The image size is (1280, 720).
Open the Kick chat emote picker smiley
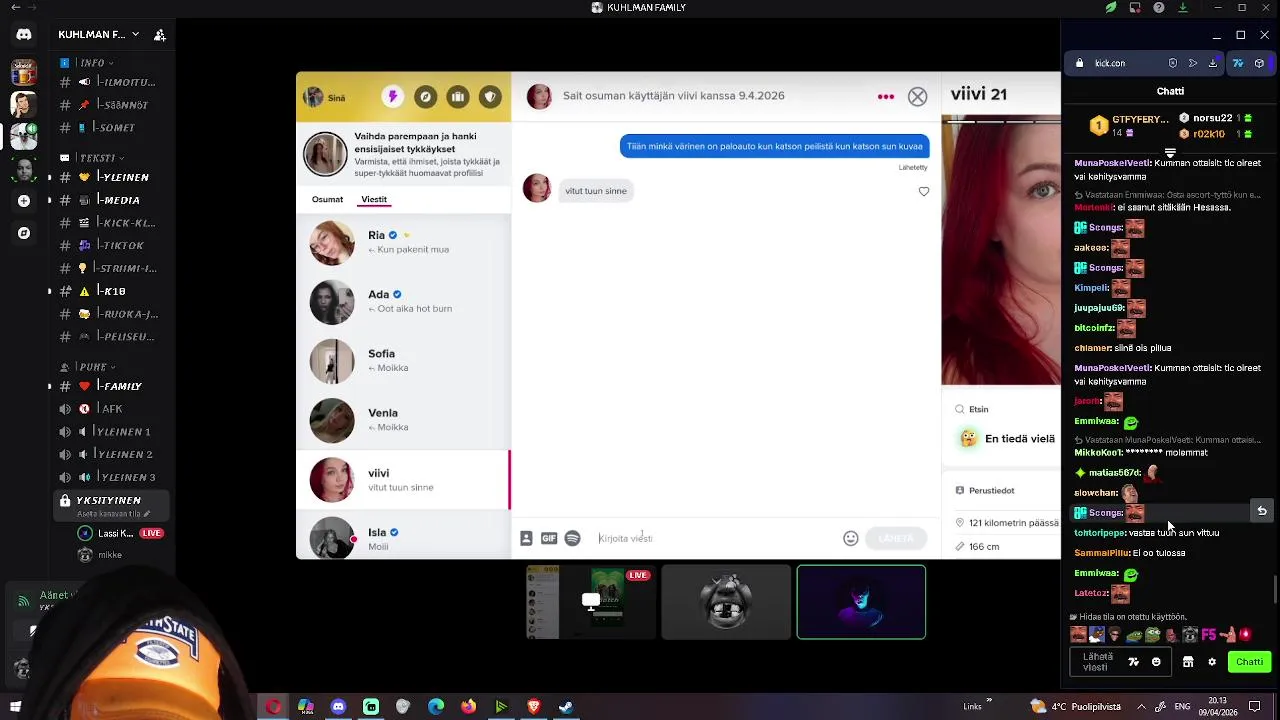pos(1156,662)
